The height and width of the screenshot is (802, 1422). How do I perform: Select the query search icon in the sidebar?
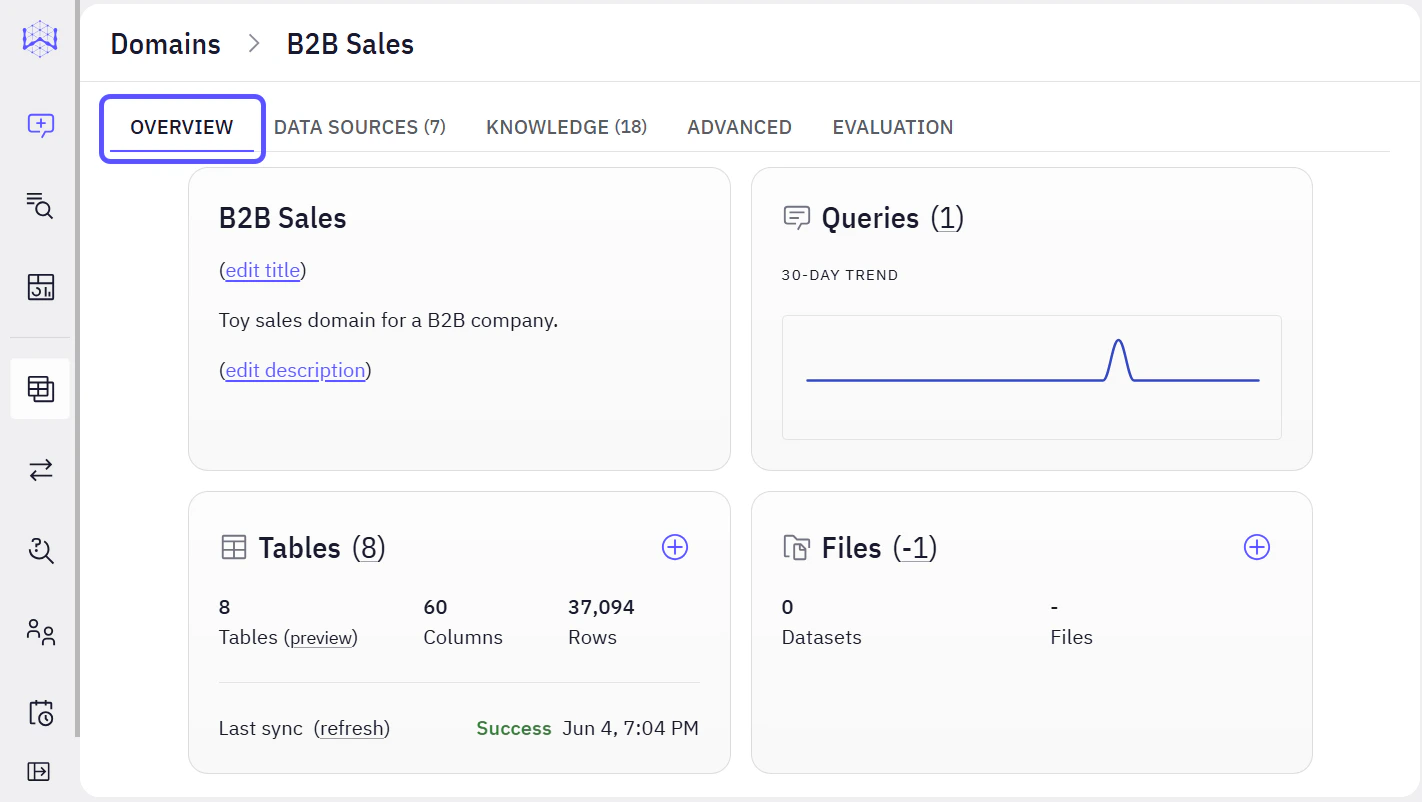(38, 207)
